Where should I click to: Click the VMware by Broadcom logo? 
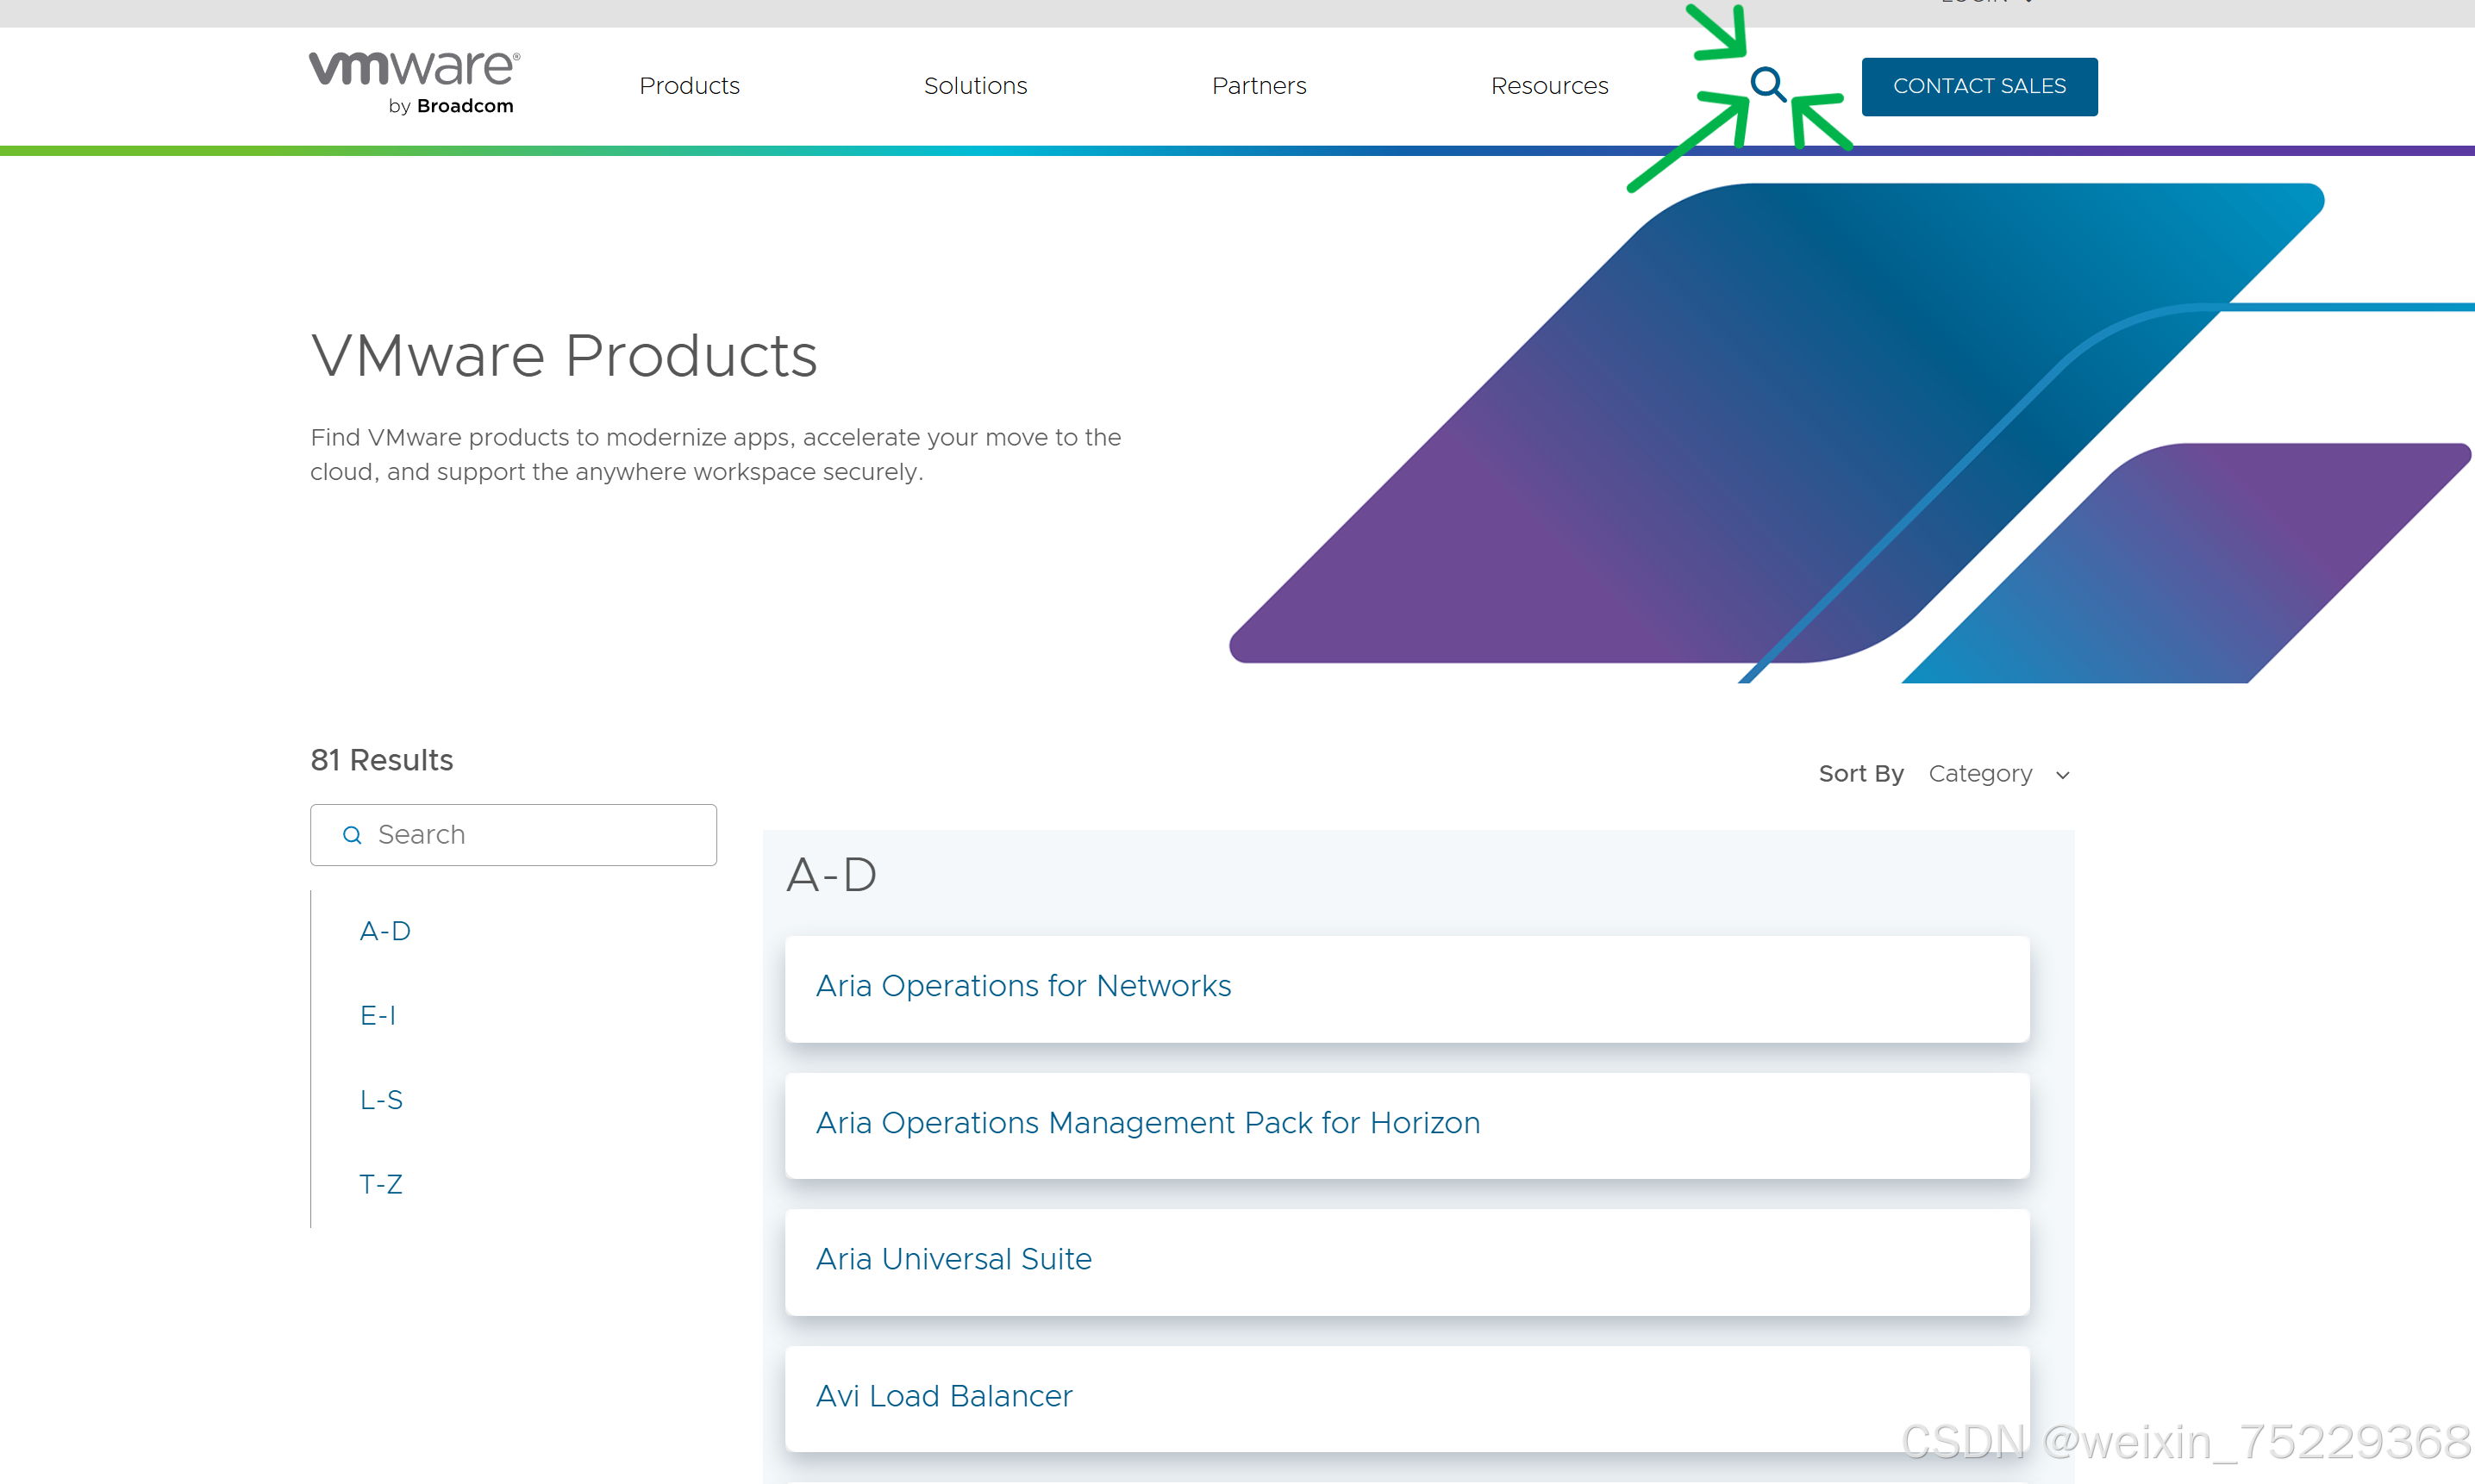[413, 83]
